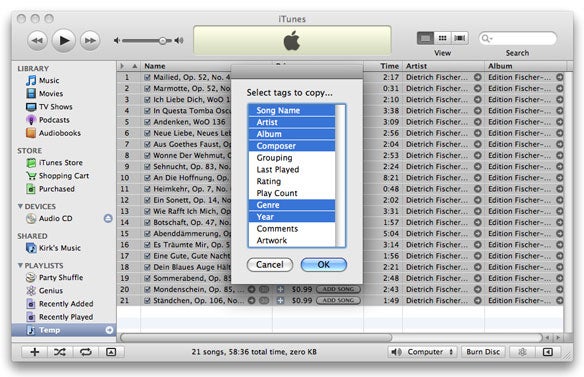This screenshot has width=584, height=377.
Task: Adjust the volume slider knob
Action: [162, 41]
